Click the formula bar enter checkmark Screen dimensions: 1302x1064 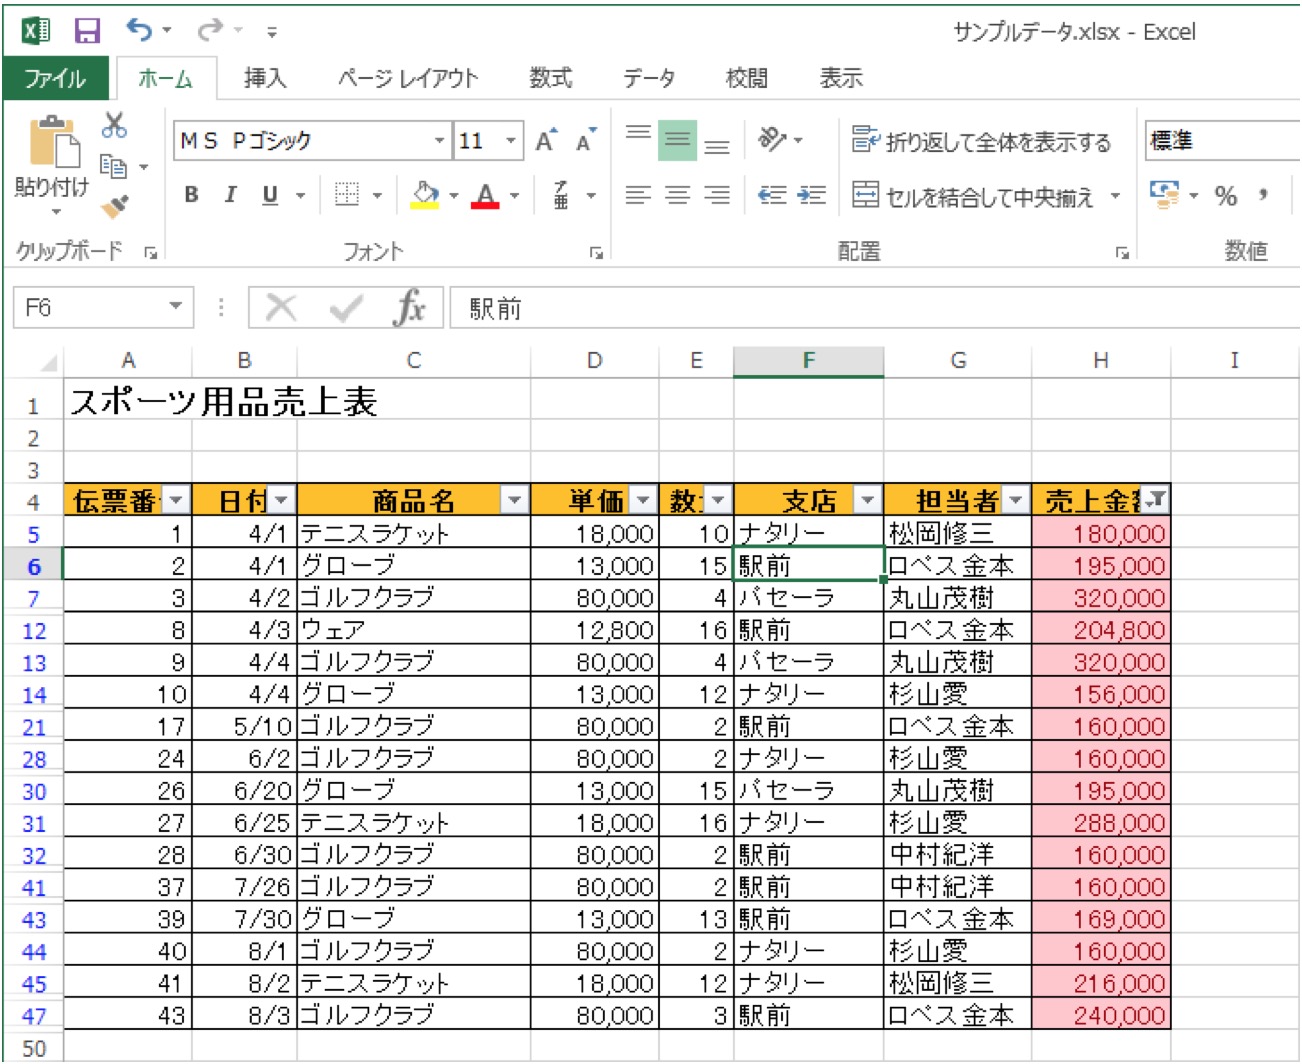346,308
